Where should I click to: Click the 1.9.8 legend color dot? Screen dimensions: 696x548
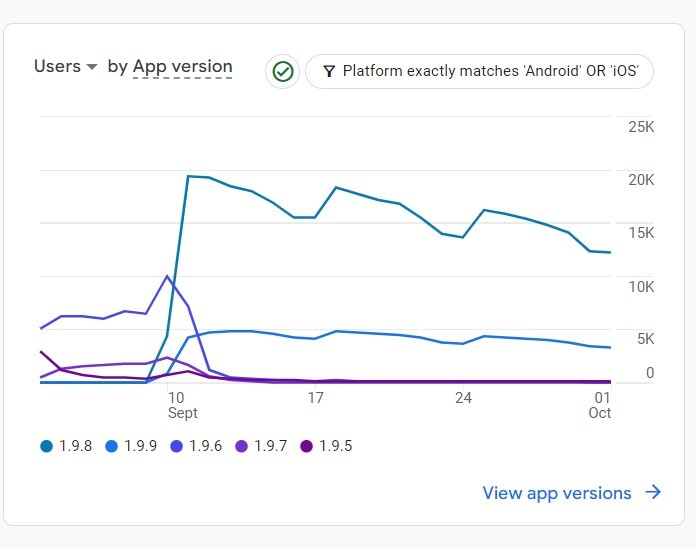point(47,446)
